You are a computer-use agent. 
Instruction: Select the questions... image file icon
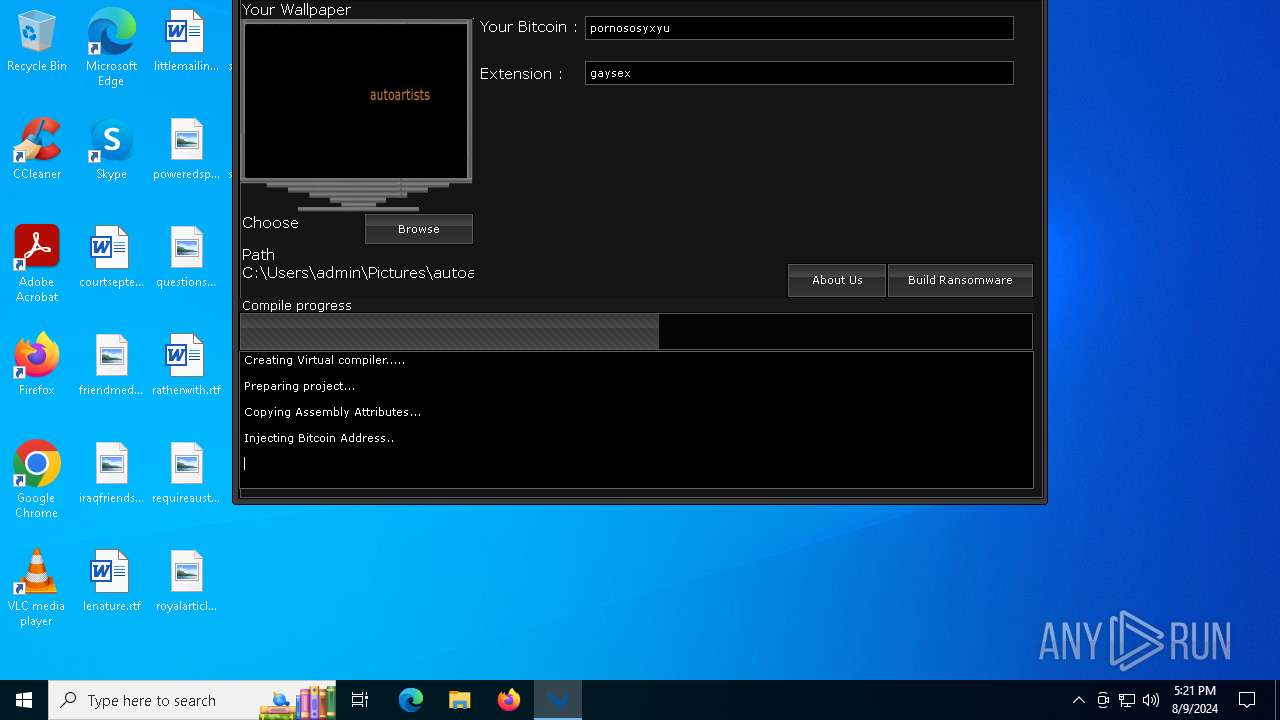click(x=186, y=258)
